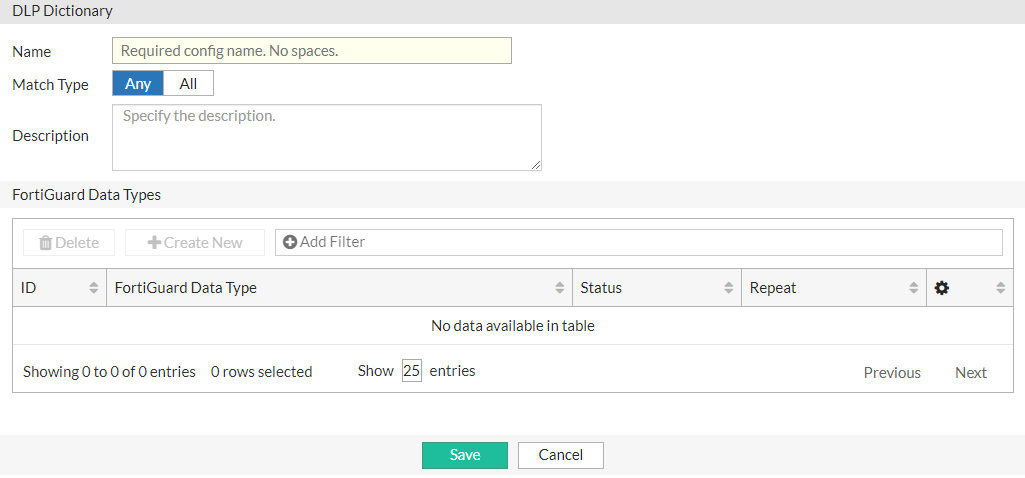Screen dimensions: 1025x478
Task: Select the Any match type
Action: [138, 84]
